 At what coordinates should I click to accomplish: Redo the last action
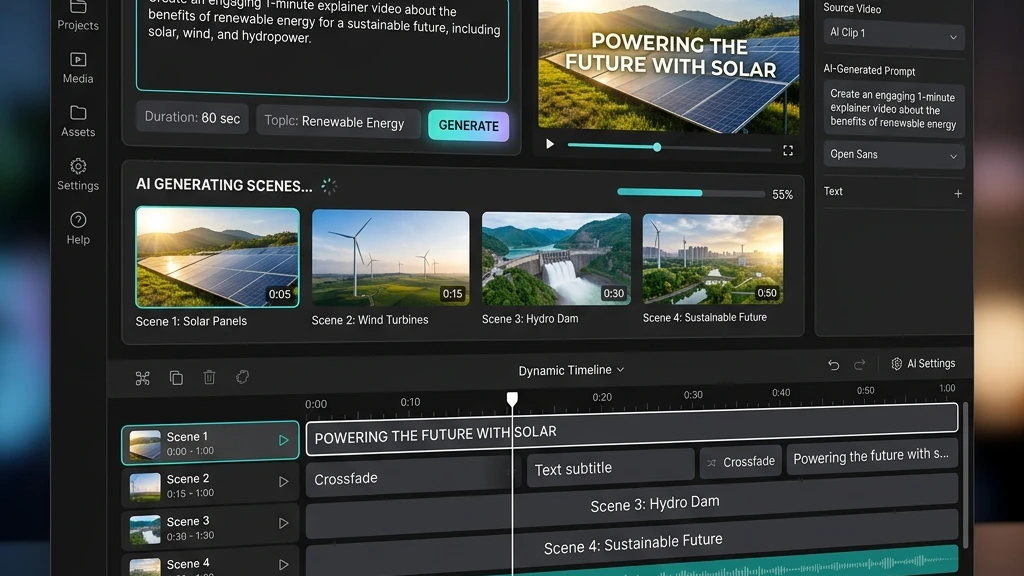(x=859, y=364)
